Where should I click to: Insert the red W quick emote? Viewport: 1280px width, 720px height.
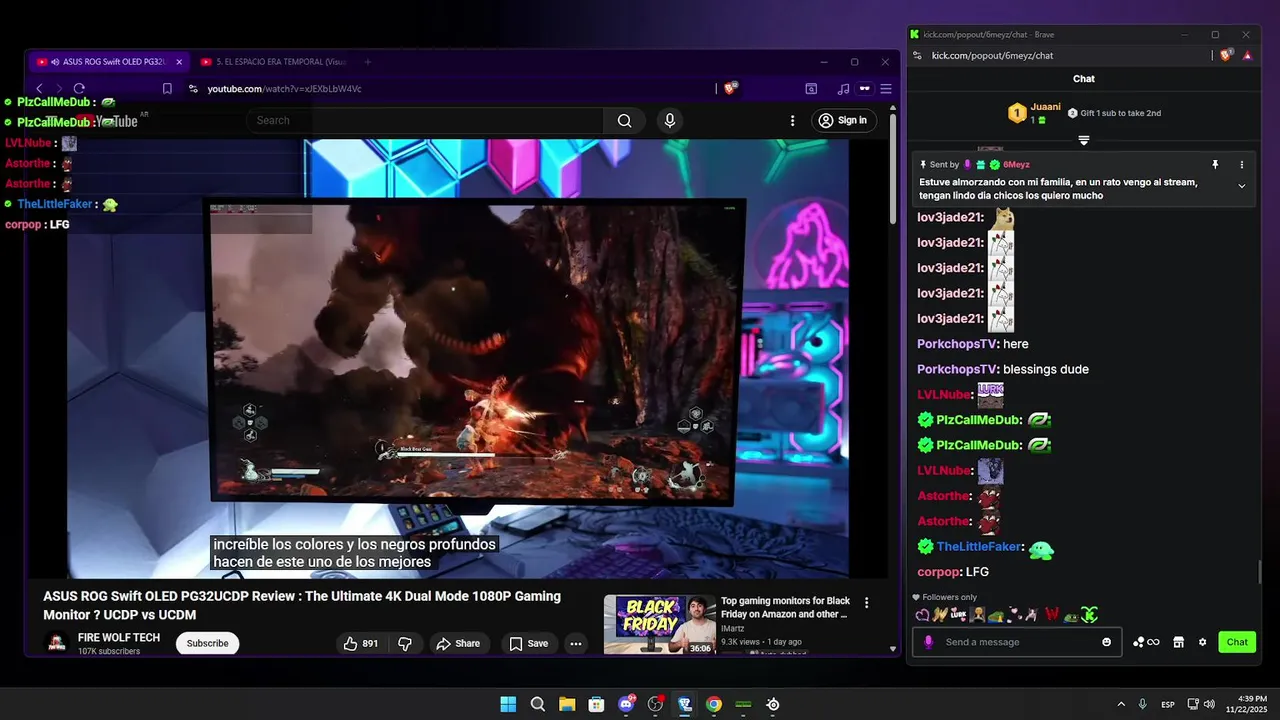pos(1052,615)
